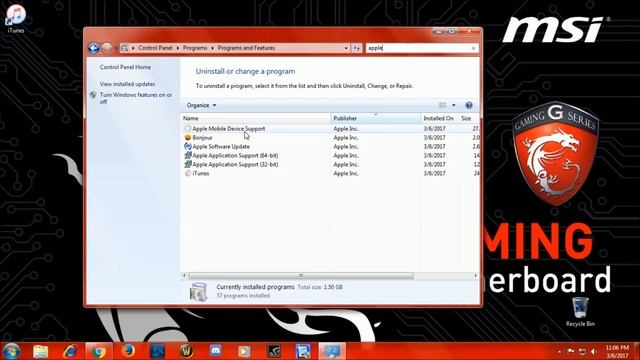640x360 pixels.
Task: Expand the arrow after Control Panel breadcrumb
Action: 178,48
